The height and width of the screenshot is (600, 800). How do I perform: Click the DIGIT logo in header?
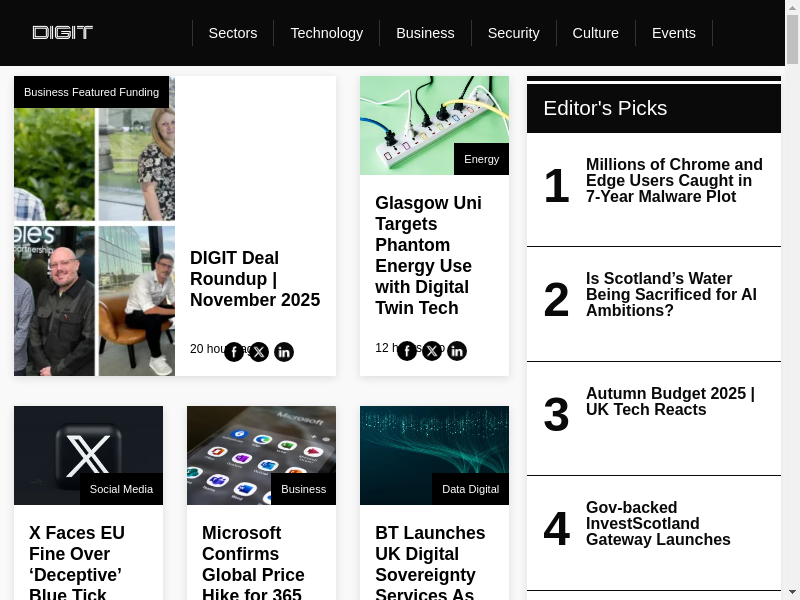pyautogui.click(x=62, y=33)
